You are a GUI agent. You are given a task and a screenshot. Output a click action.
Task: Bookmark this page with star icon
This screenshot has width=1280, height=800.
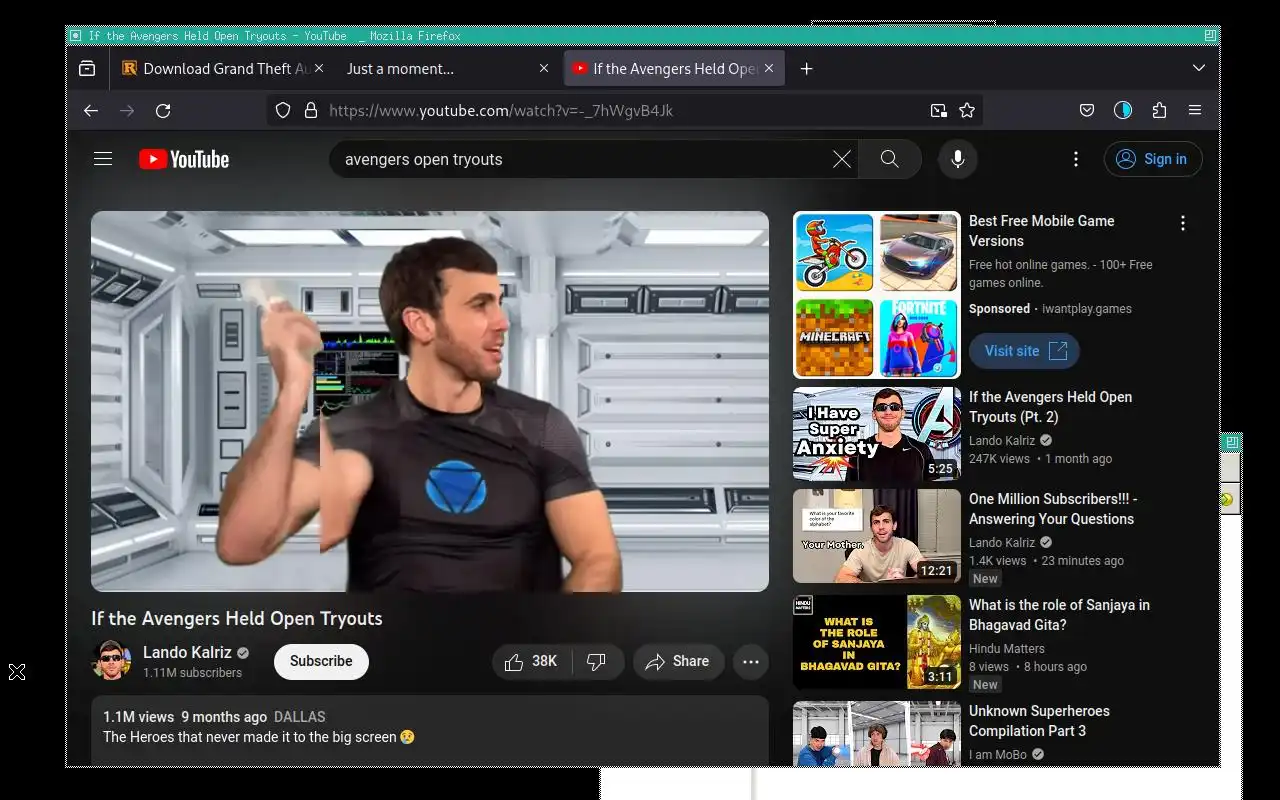(x=967, y=111)
